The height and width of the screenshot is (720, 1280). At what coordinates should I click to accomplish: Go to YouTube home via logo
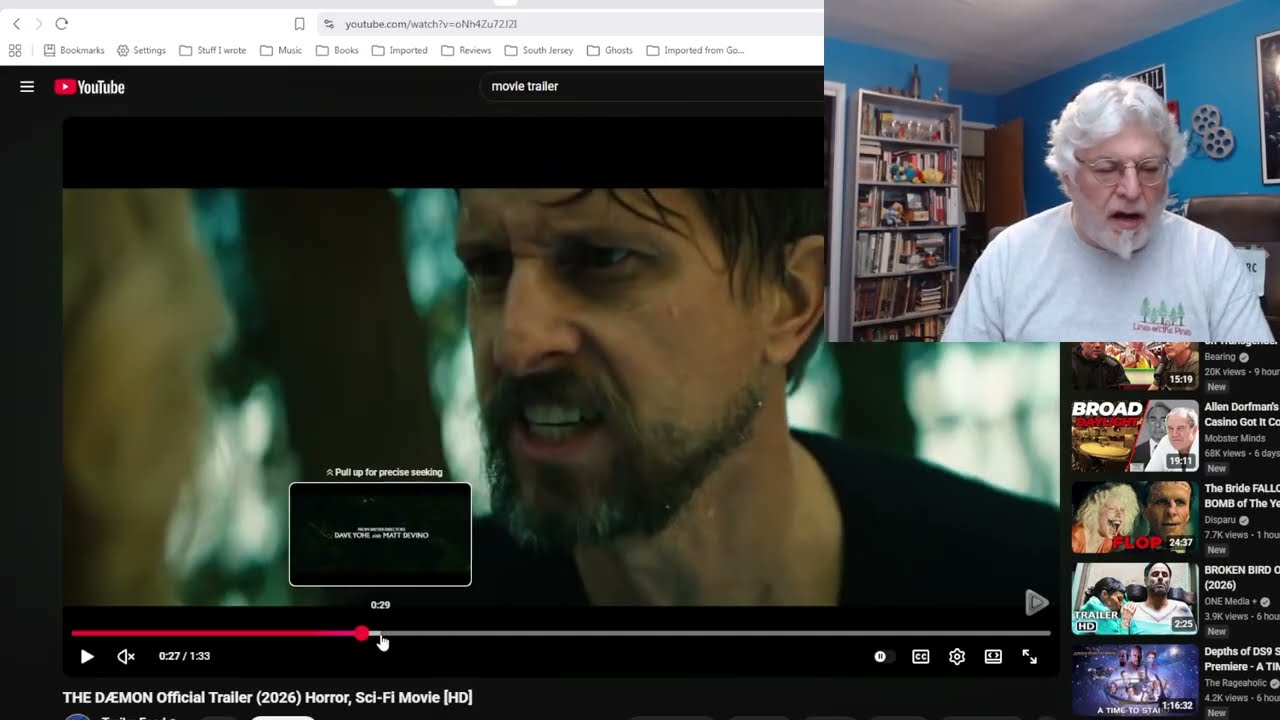(89, 87)
